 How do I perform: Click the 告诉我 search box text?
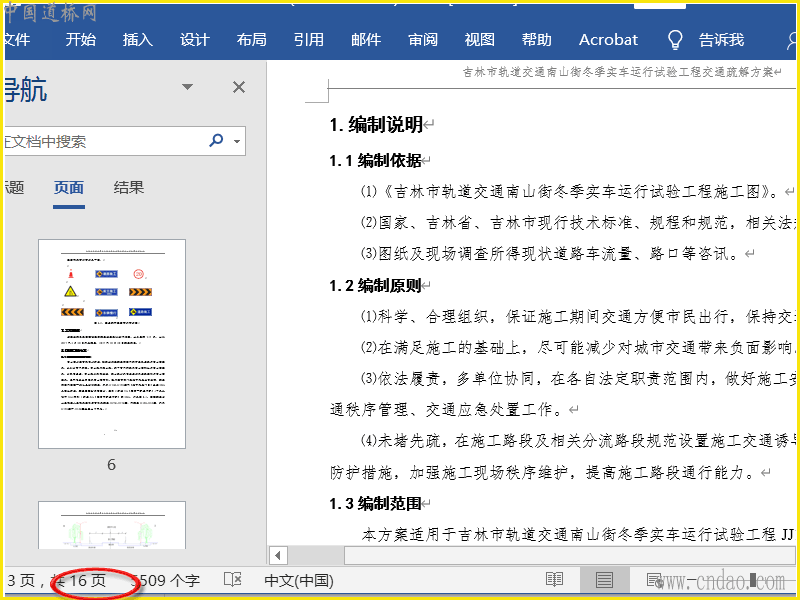tap(721, 39)
